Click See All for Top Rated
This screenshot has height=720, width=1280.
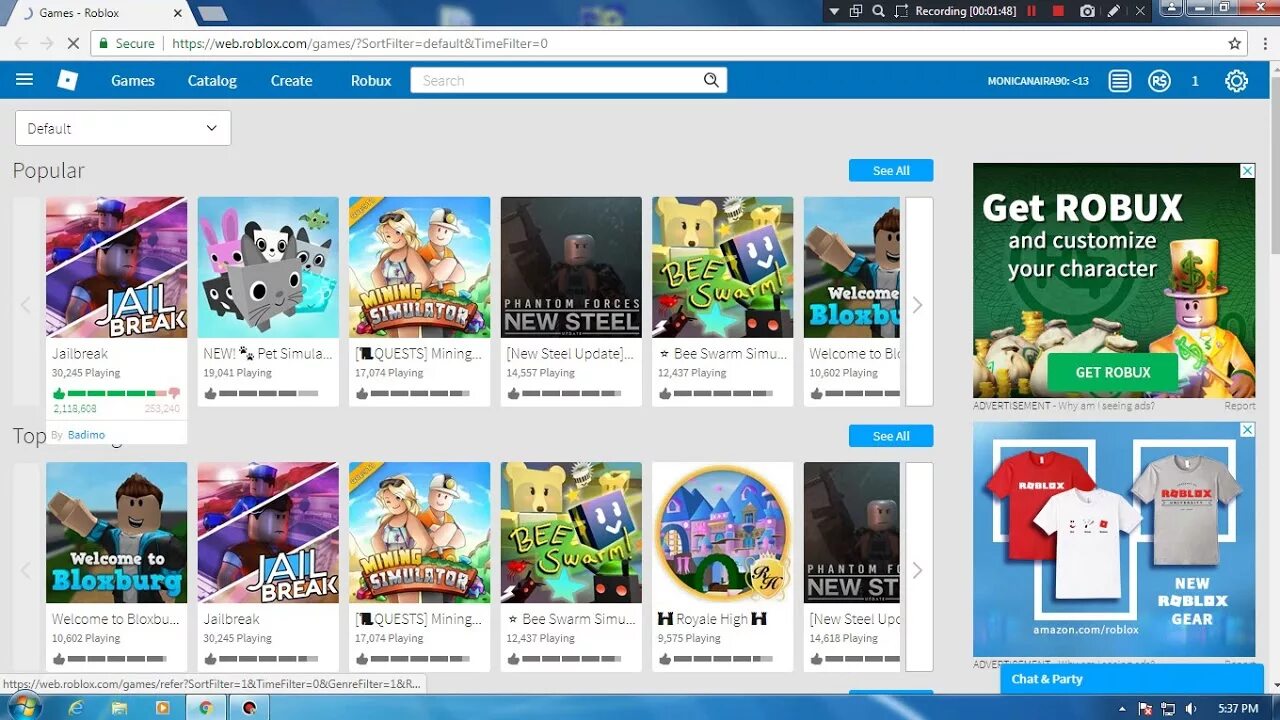click(891, 436)
